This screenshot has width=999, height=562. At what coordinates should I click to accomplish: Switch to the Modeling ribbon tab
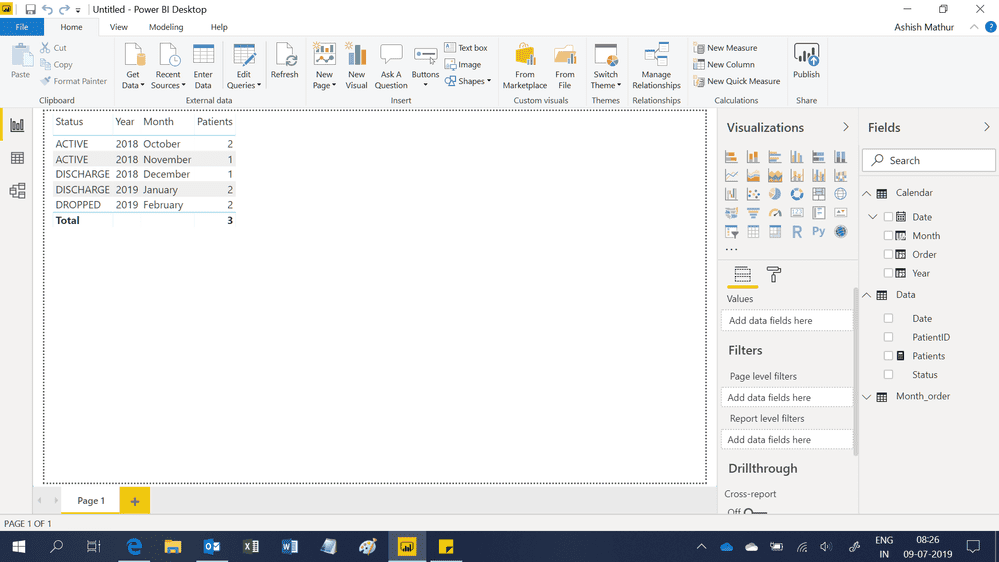(x=166, y=27)
